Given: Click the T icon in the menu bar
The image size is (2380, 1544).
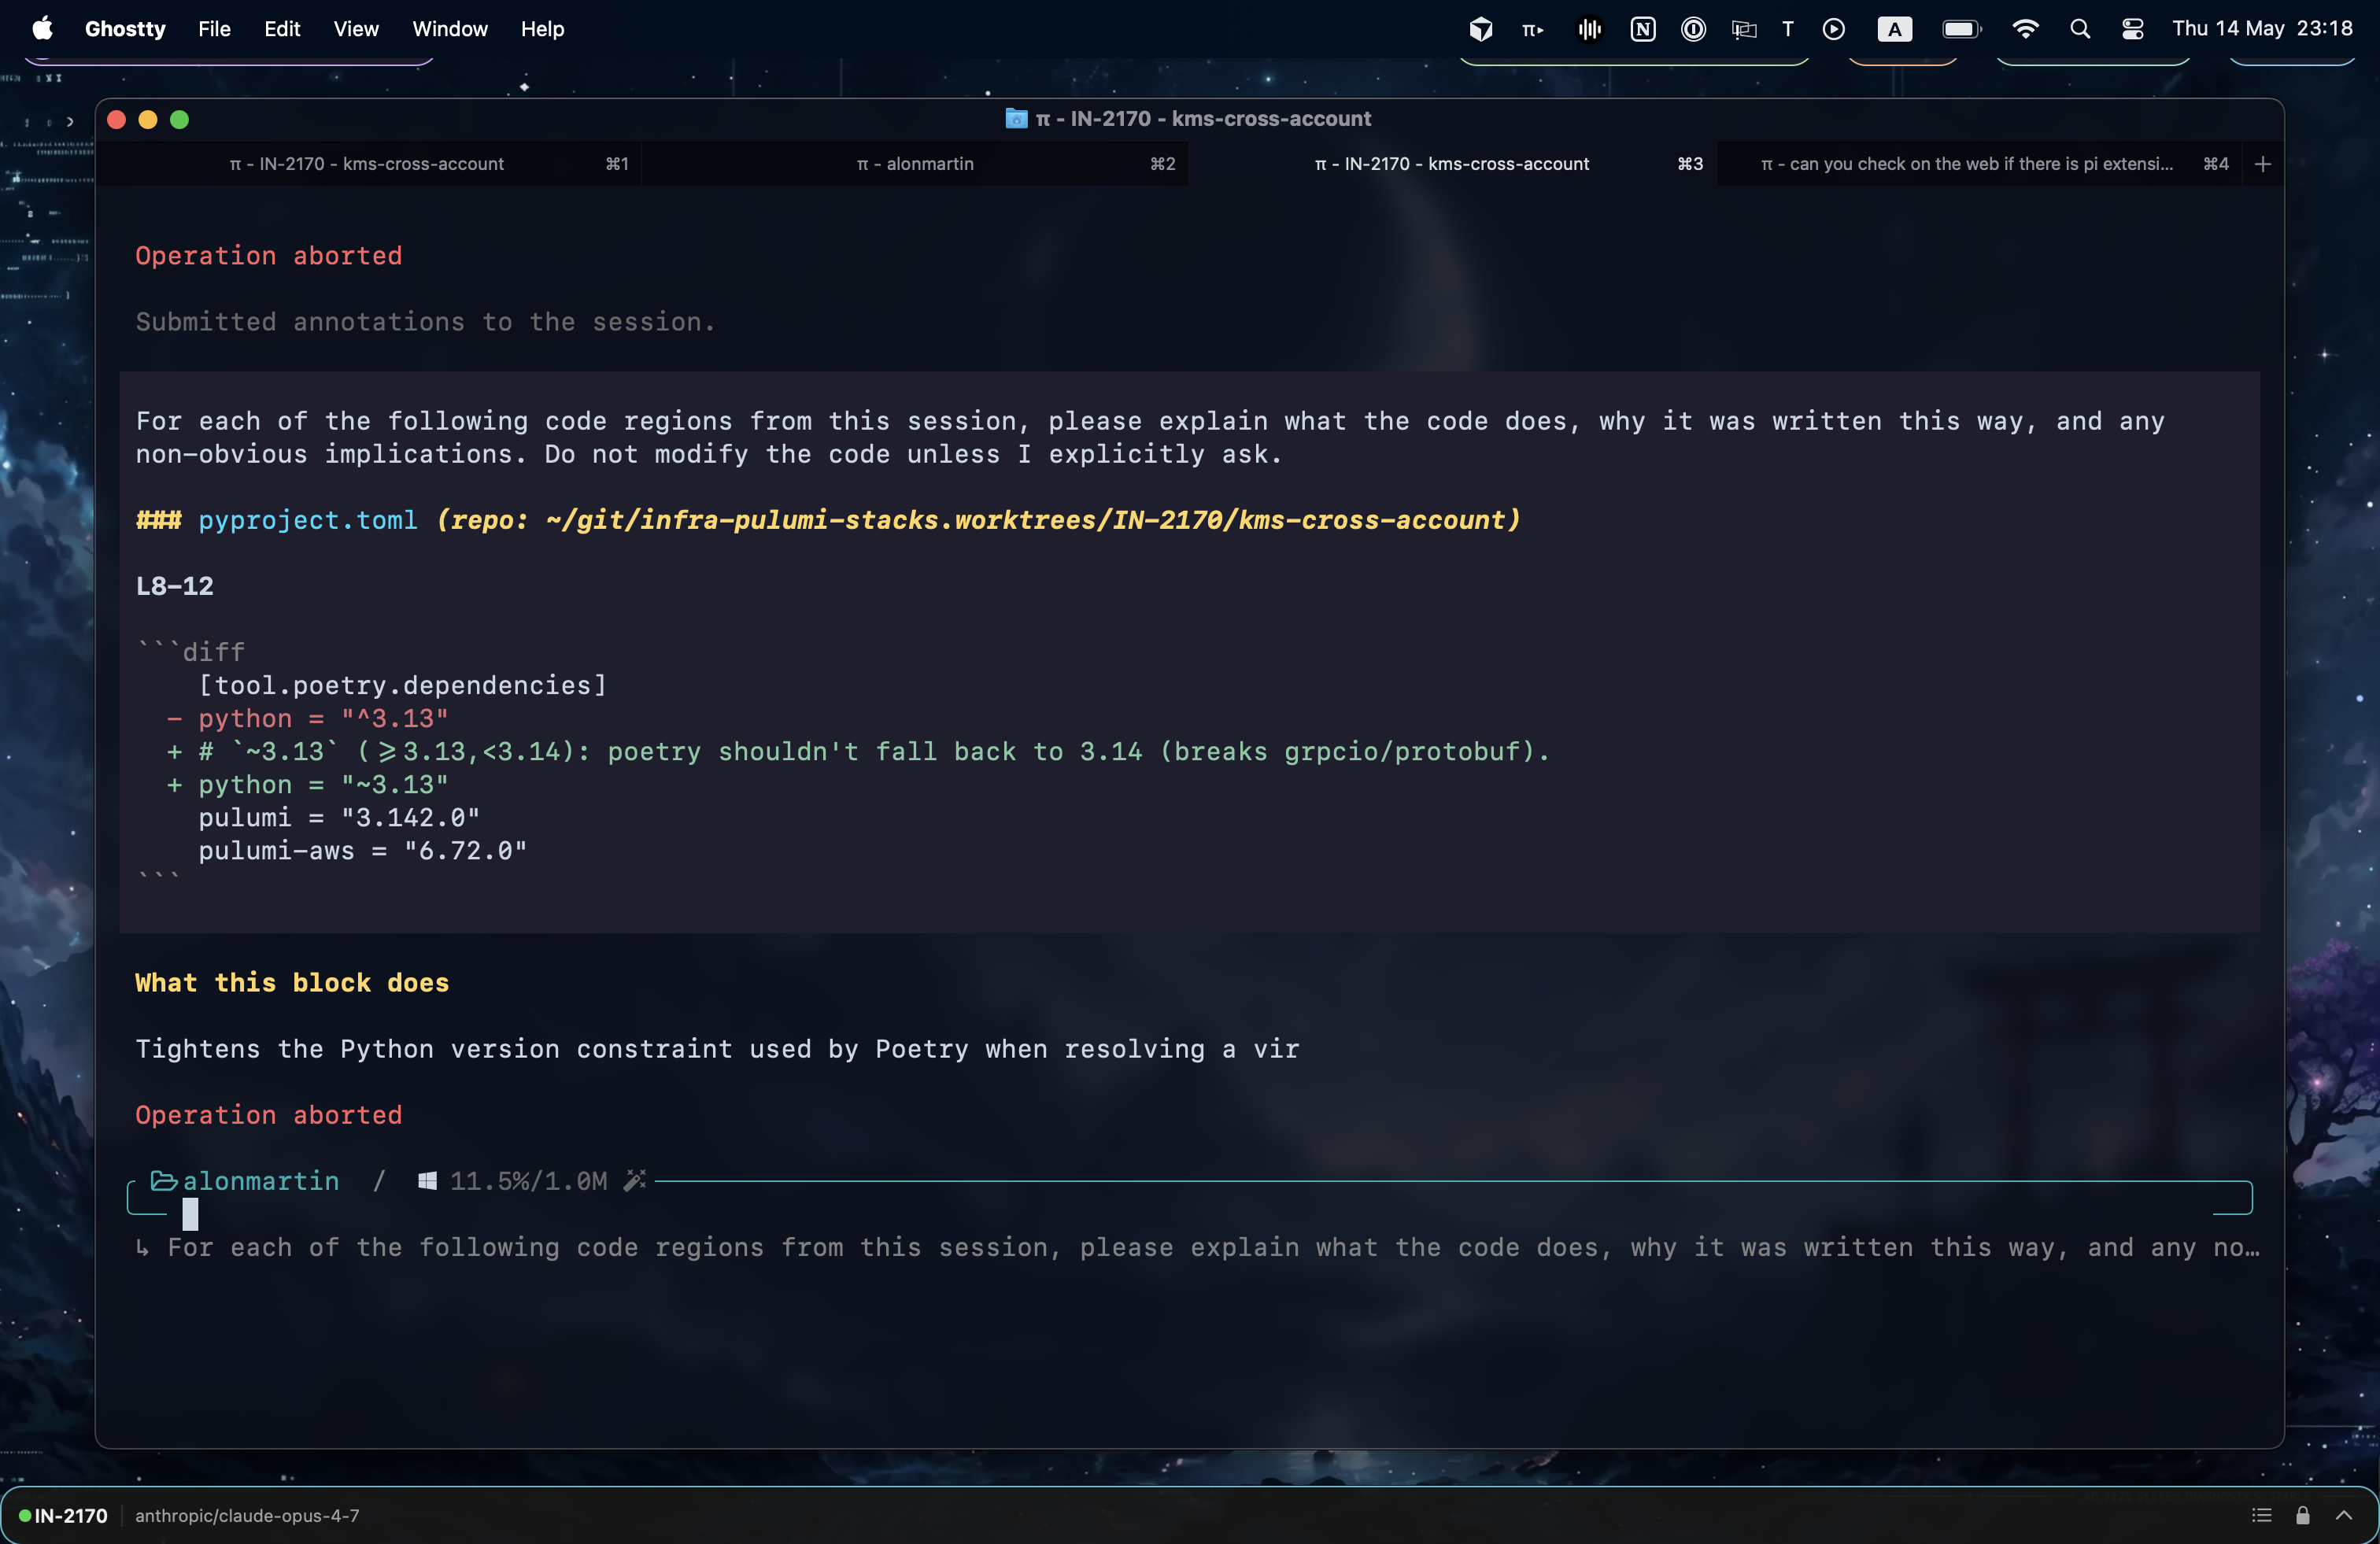Looking at the screenshot, I should (1788, 29).
